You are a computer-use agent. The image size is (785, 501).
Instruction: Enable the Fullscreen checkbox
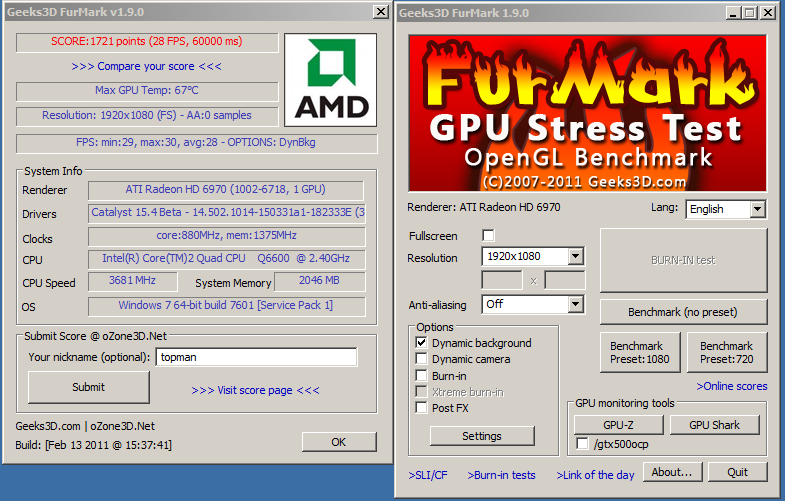tap(488, 235)
